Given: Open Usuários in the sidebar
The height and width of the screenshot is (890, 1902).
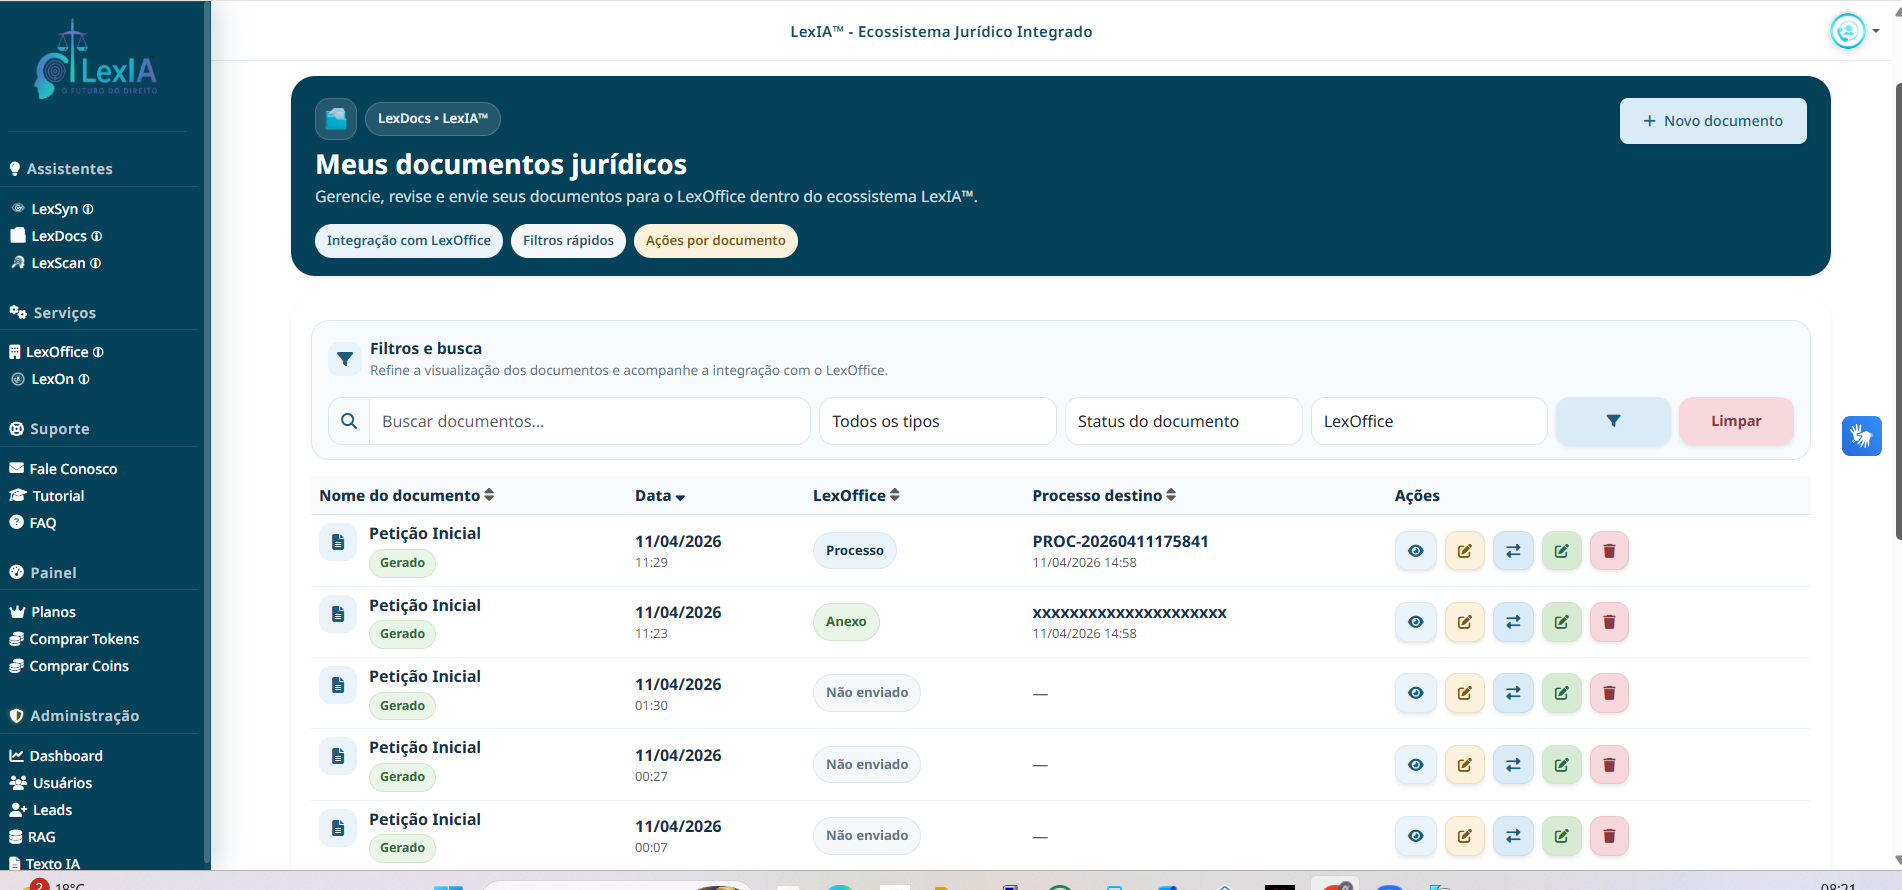Looking at the screenshot, I should (x=51, y=783).
